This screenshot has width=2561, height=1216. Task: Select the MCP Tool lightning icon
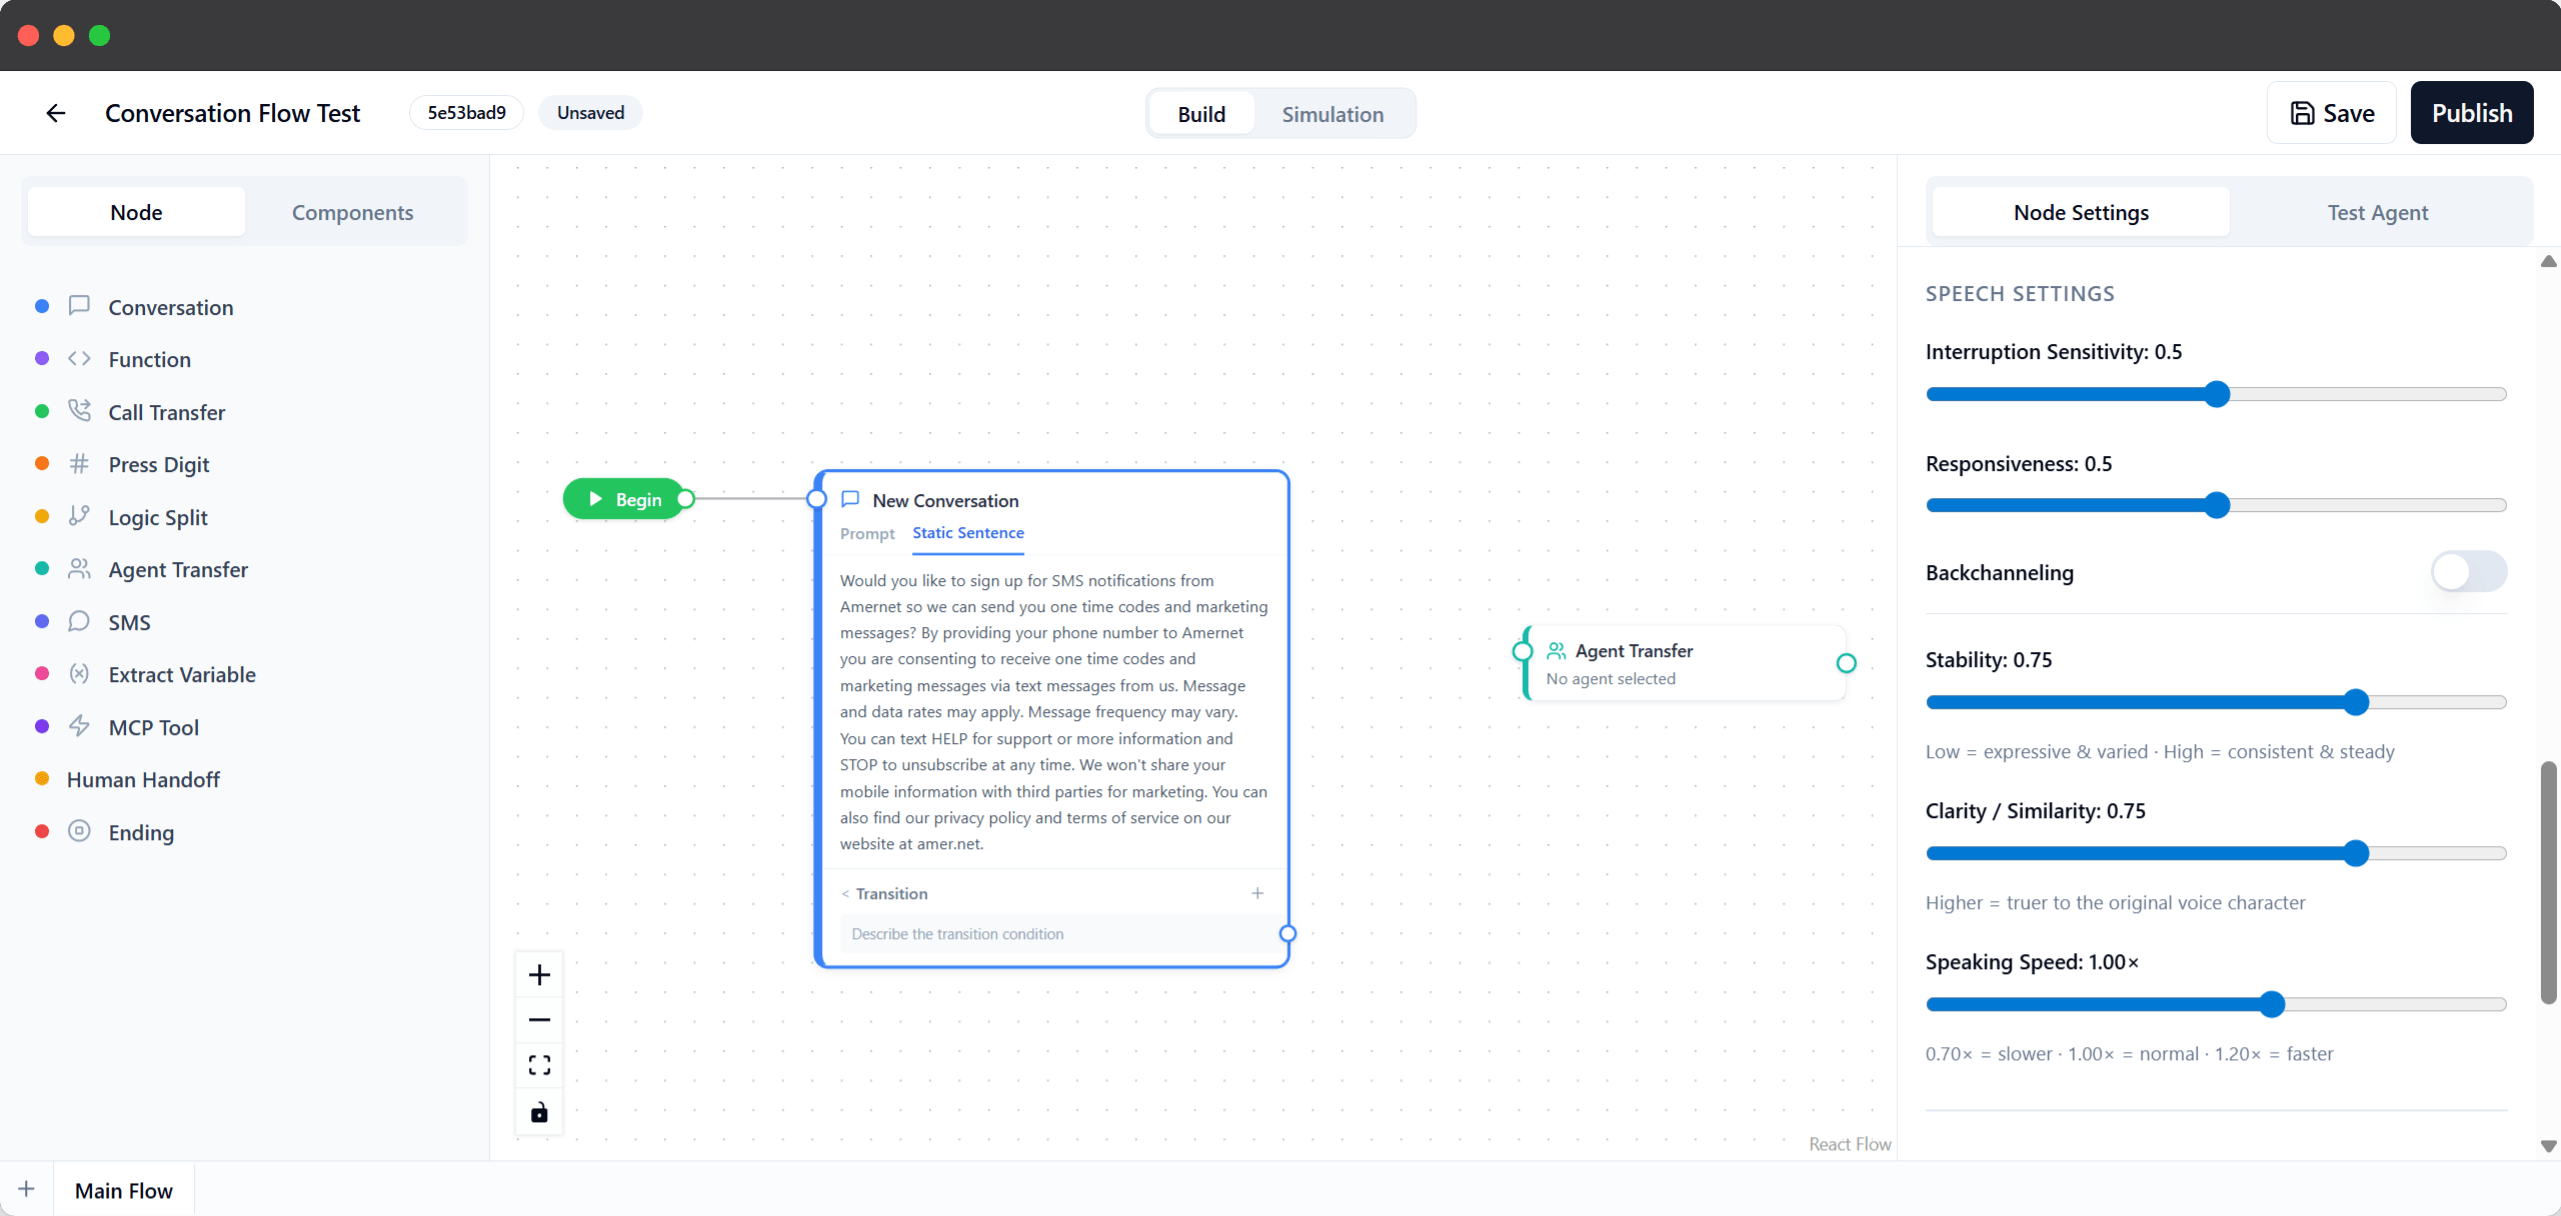tap(79, 726)
